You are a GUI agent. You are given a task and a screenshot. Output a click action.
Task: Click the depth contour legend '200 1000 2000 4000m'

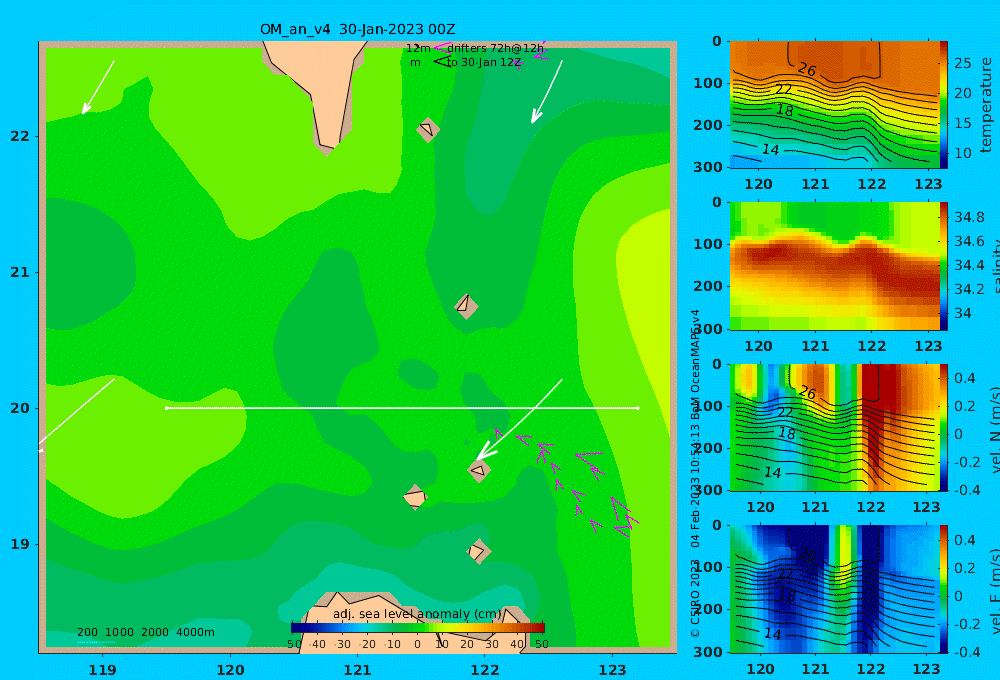click(x=146, y=632)
